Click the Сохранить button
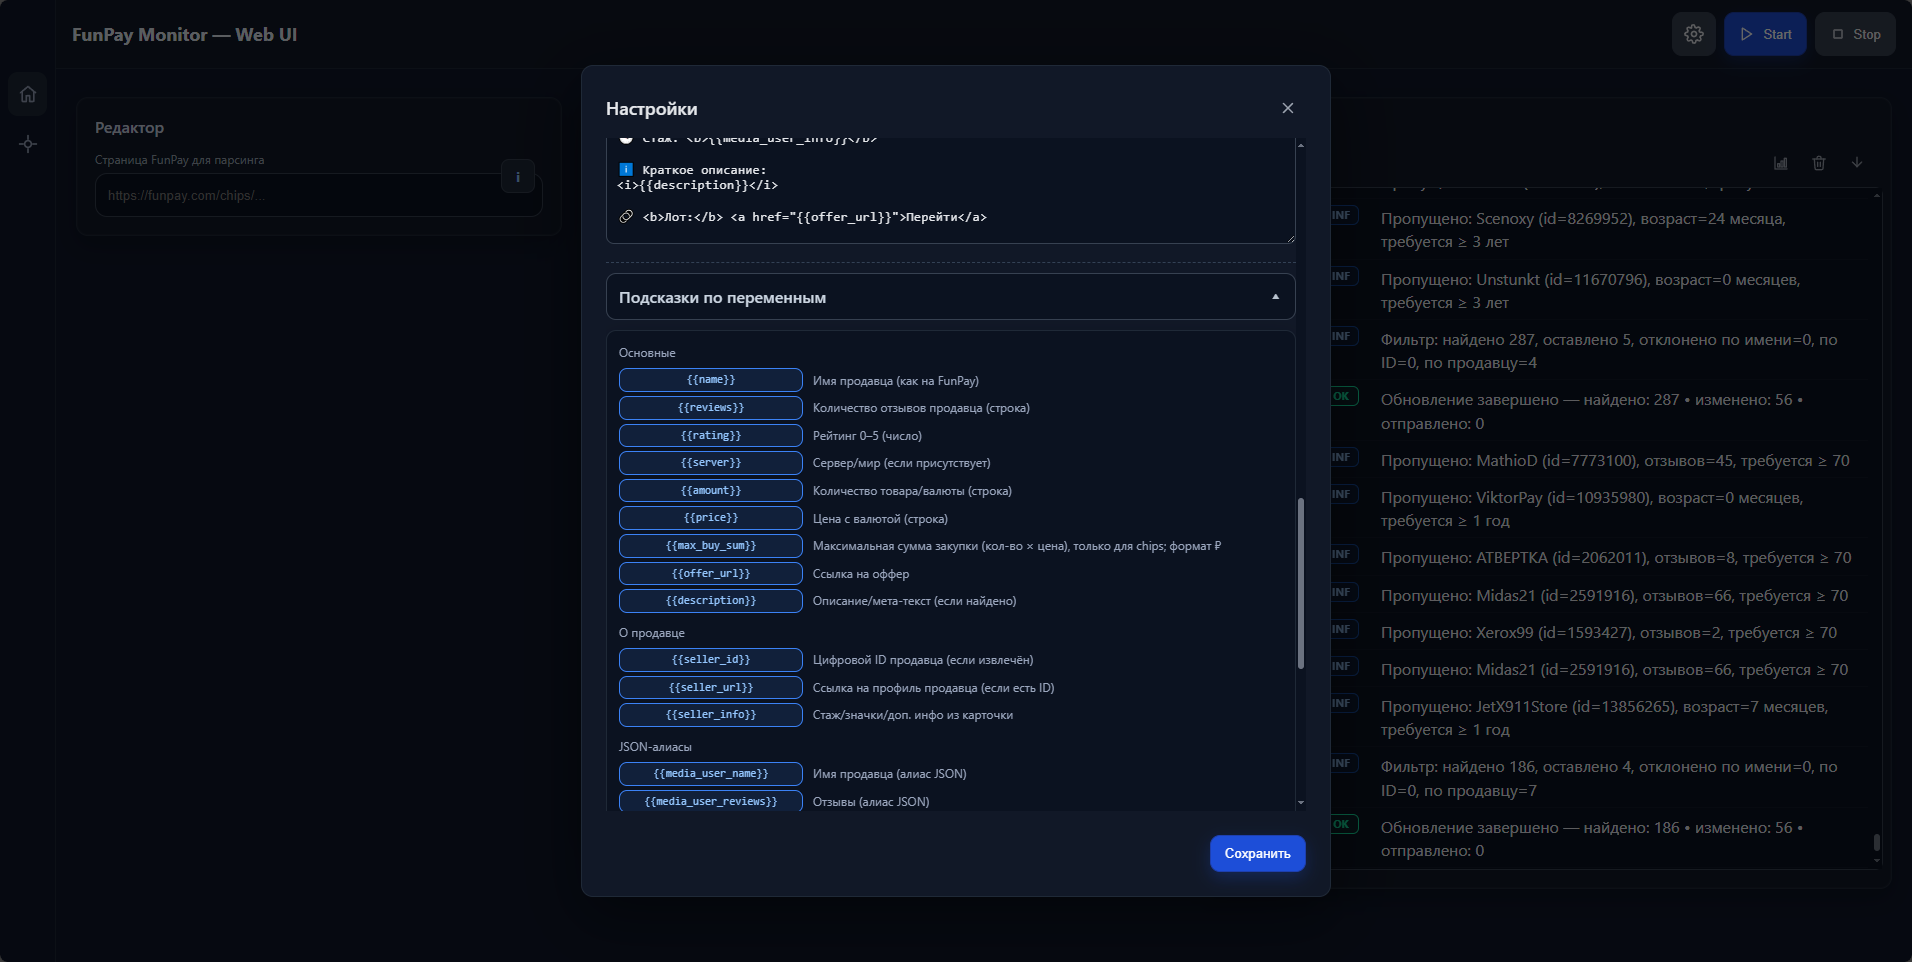Image resolution: width=1912 pixels, height=962 pixels. [1257, 853]
